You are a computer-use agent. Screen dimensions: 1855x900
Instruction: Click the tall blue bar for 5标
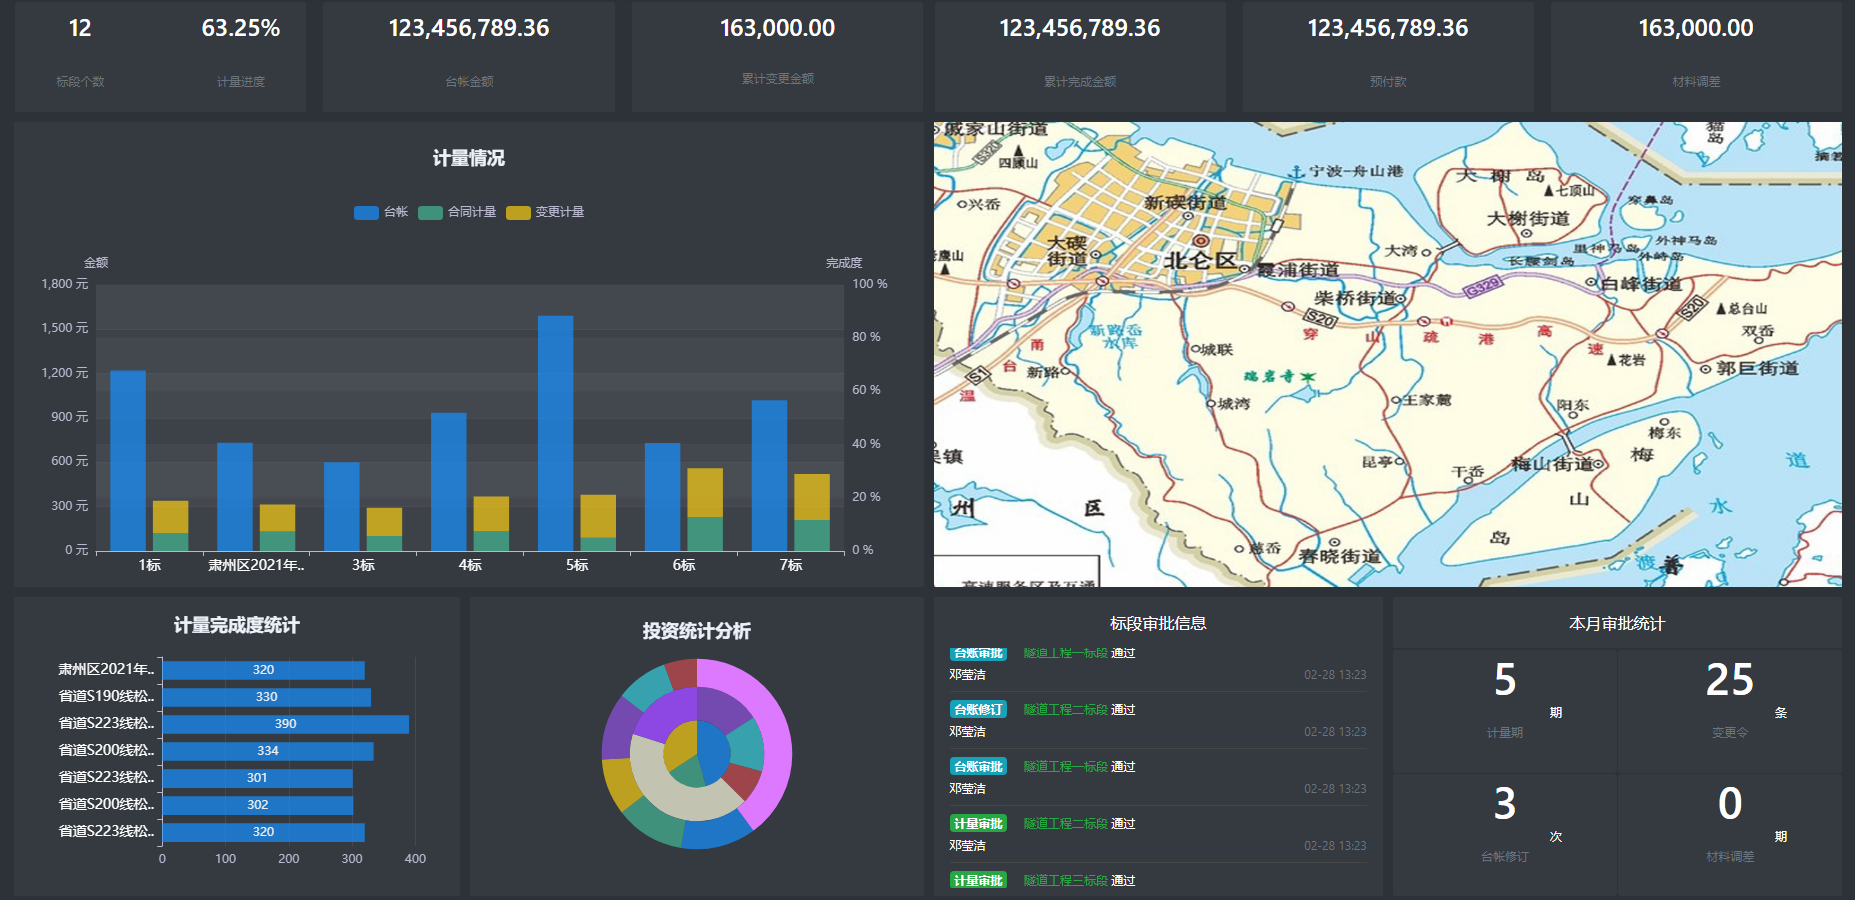(555, 432)
